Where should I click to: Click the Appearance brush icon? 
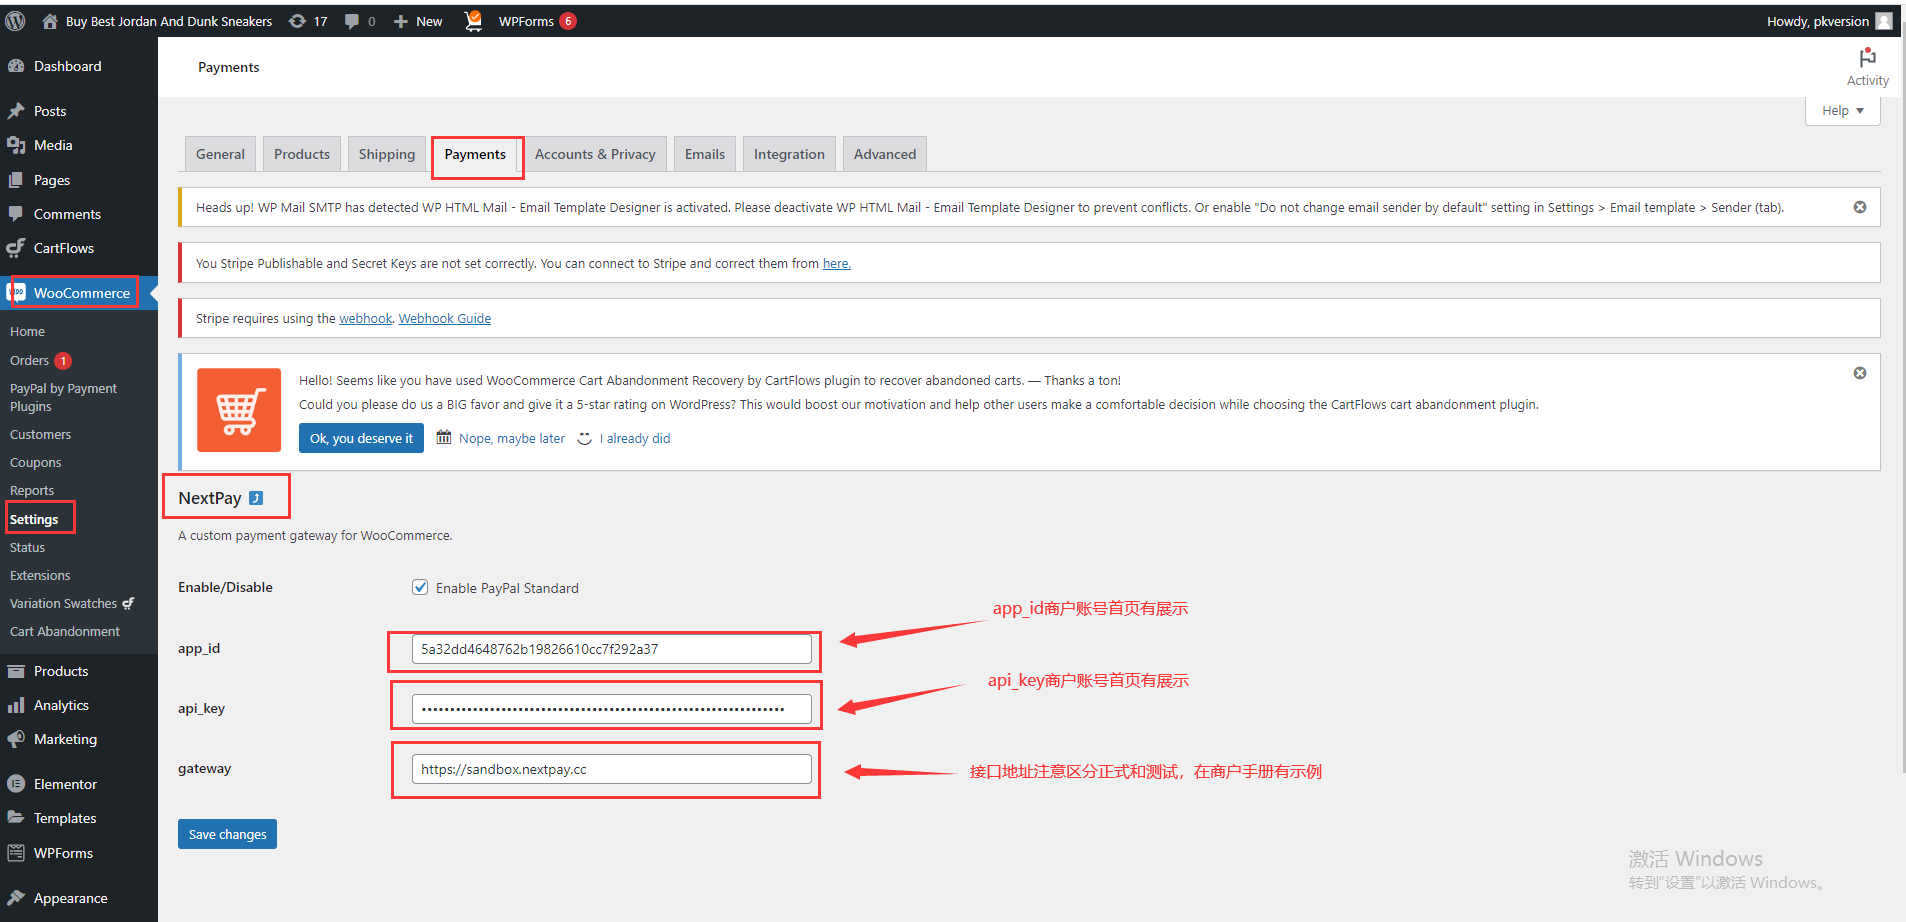click(16, 898)
